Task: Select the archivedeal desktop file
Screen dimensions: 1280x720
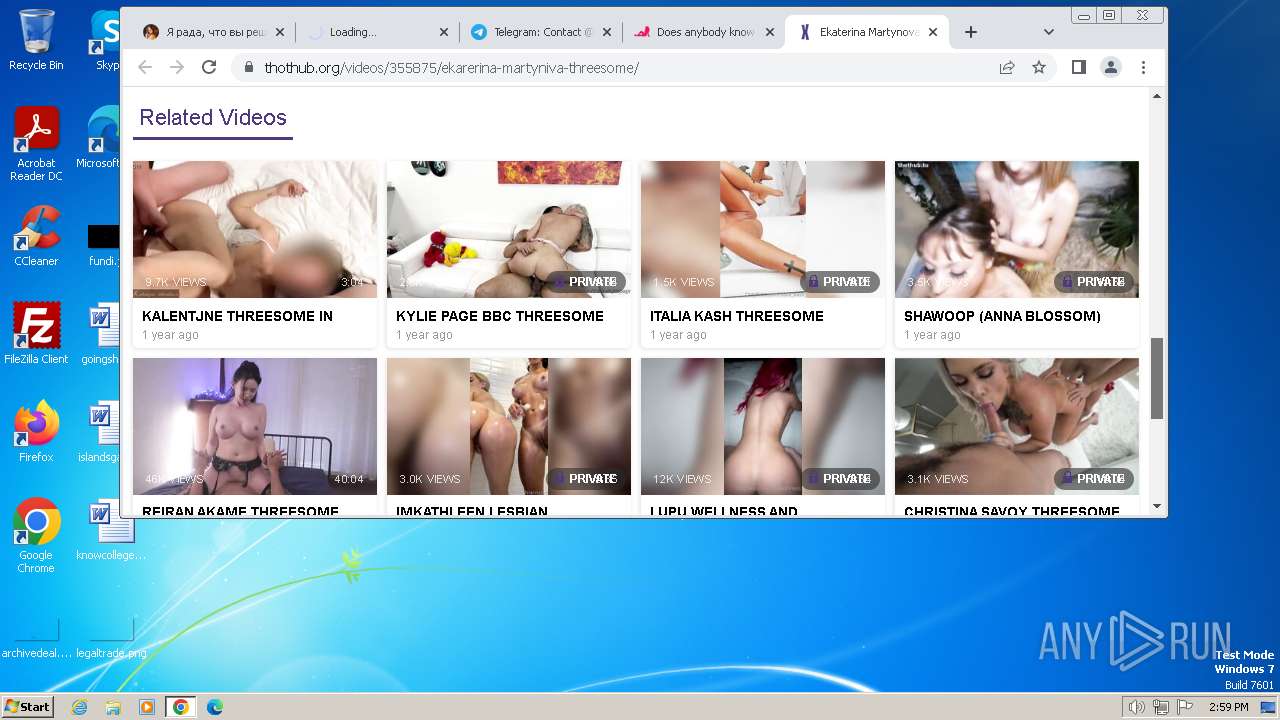Action: [36, 638]
